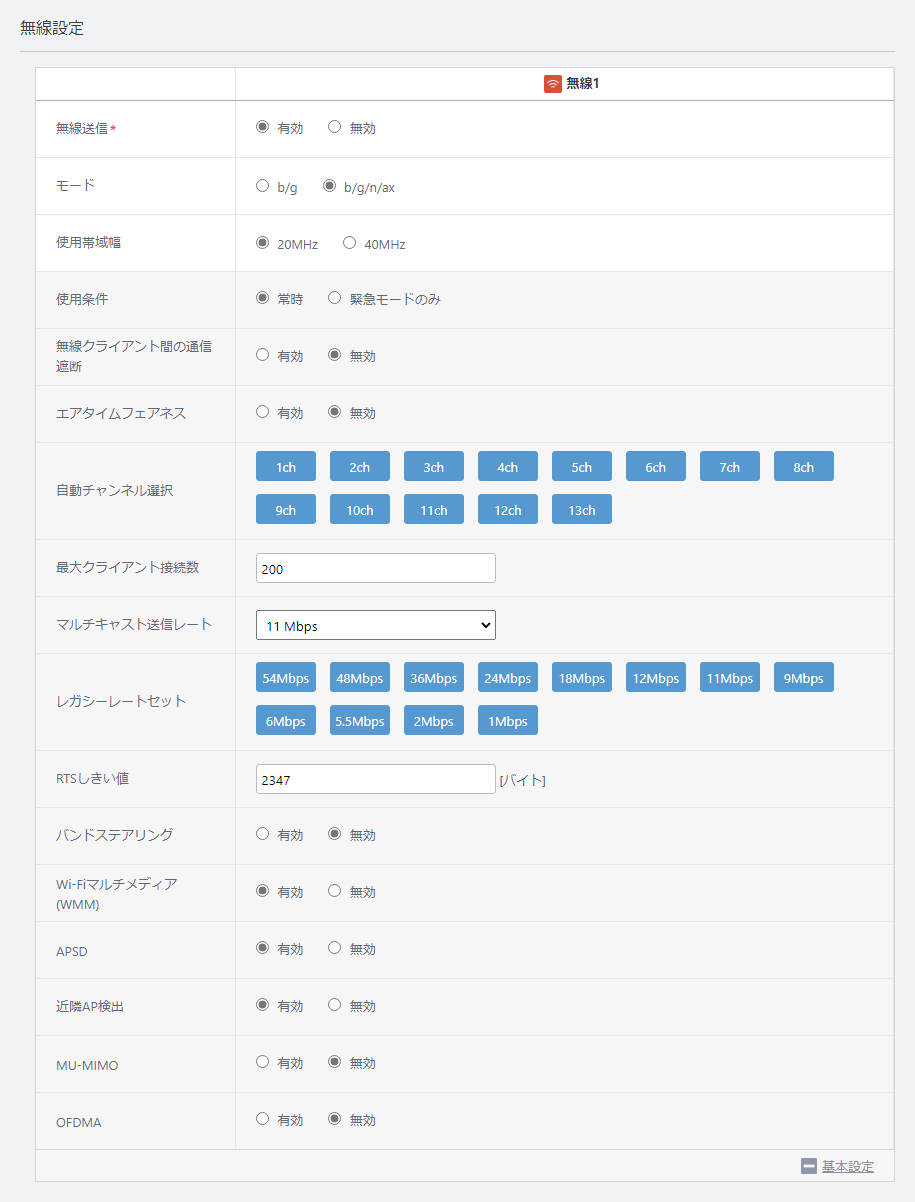Disable エアタイムフェアネス
The image size is (915, 1202).
coord(335,411)
